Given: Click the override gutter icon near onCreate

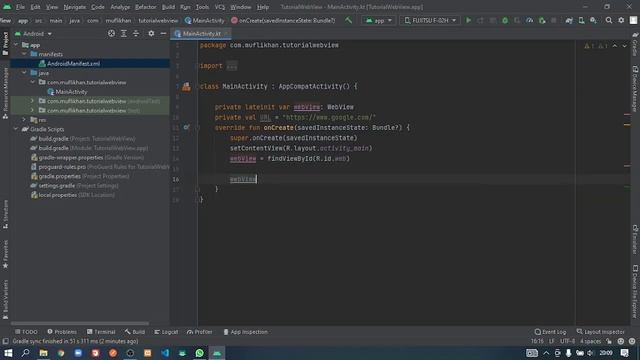Looking at the screenshot, I should (186, 127).
